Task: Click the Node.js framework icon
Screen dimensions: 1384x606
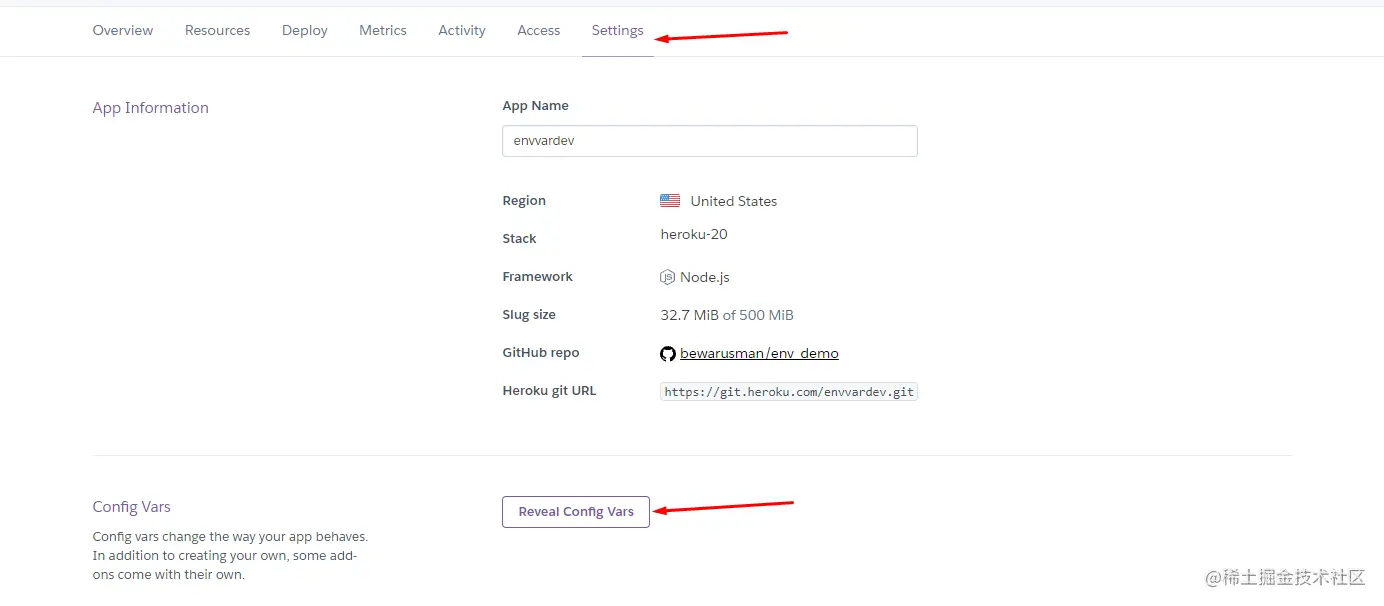Action: [668, 277]
